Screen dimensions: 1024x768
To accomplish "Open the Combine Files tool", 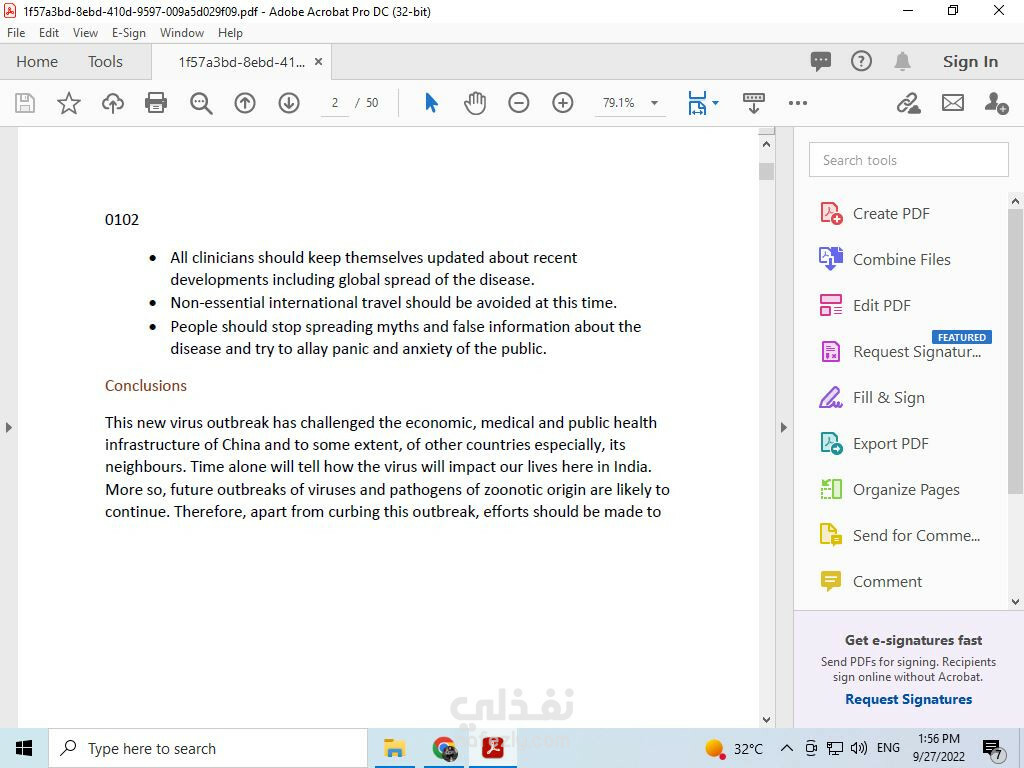I will coord(886,259).
